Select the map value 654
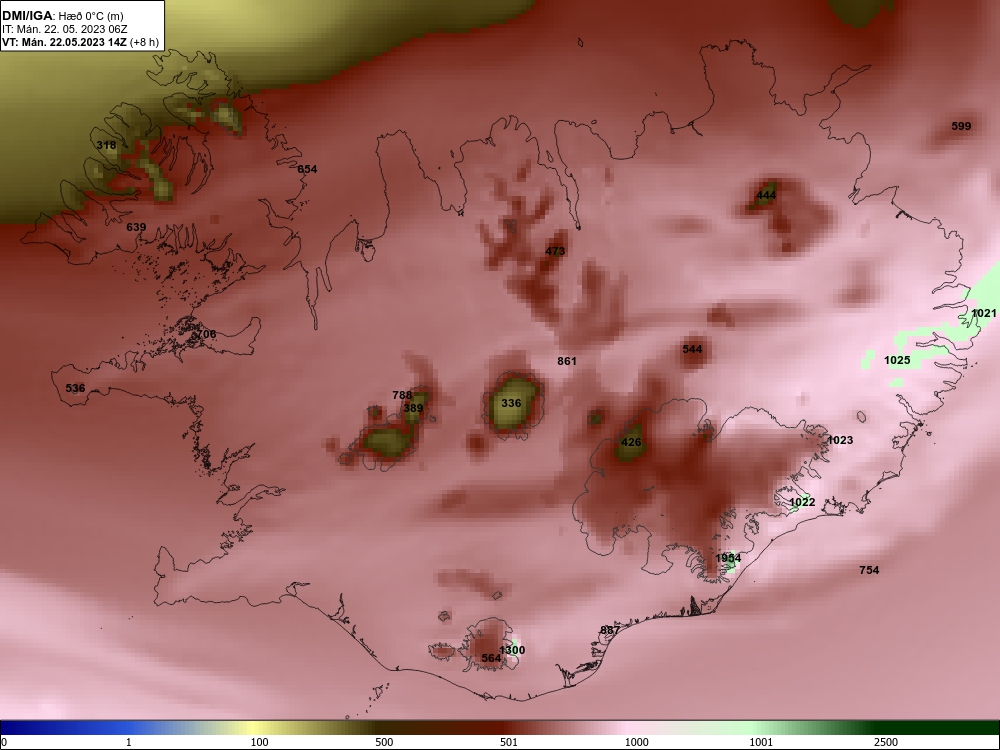The image size is (1000, 750). coord(307,169)
